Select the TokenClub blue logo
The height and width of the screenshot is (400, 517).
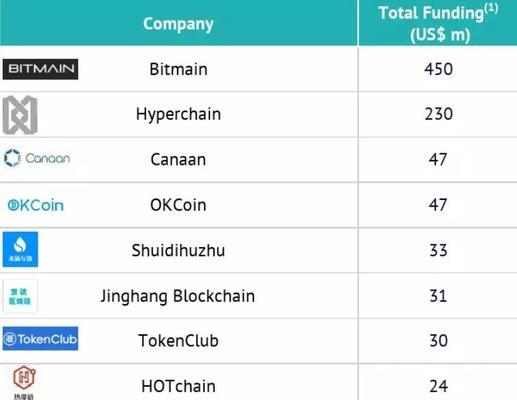pyautogui.click(x=40, y=339)
